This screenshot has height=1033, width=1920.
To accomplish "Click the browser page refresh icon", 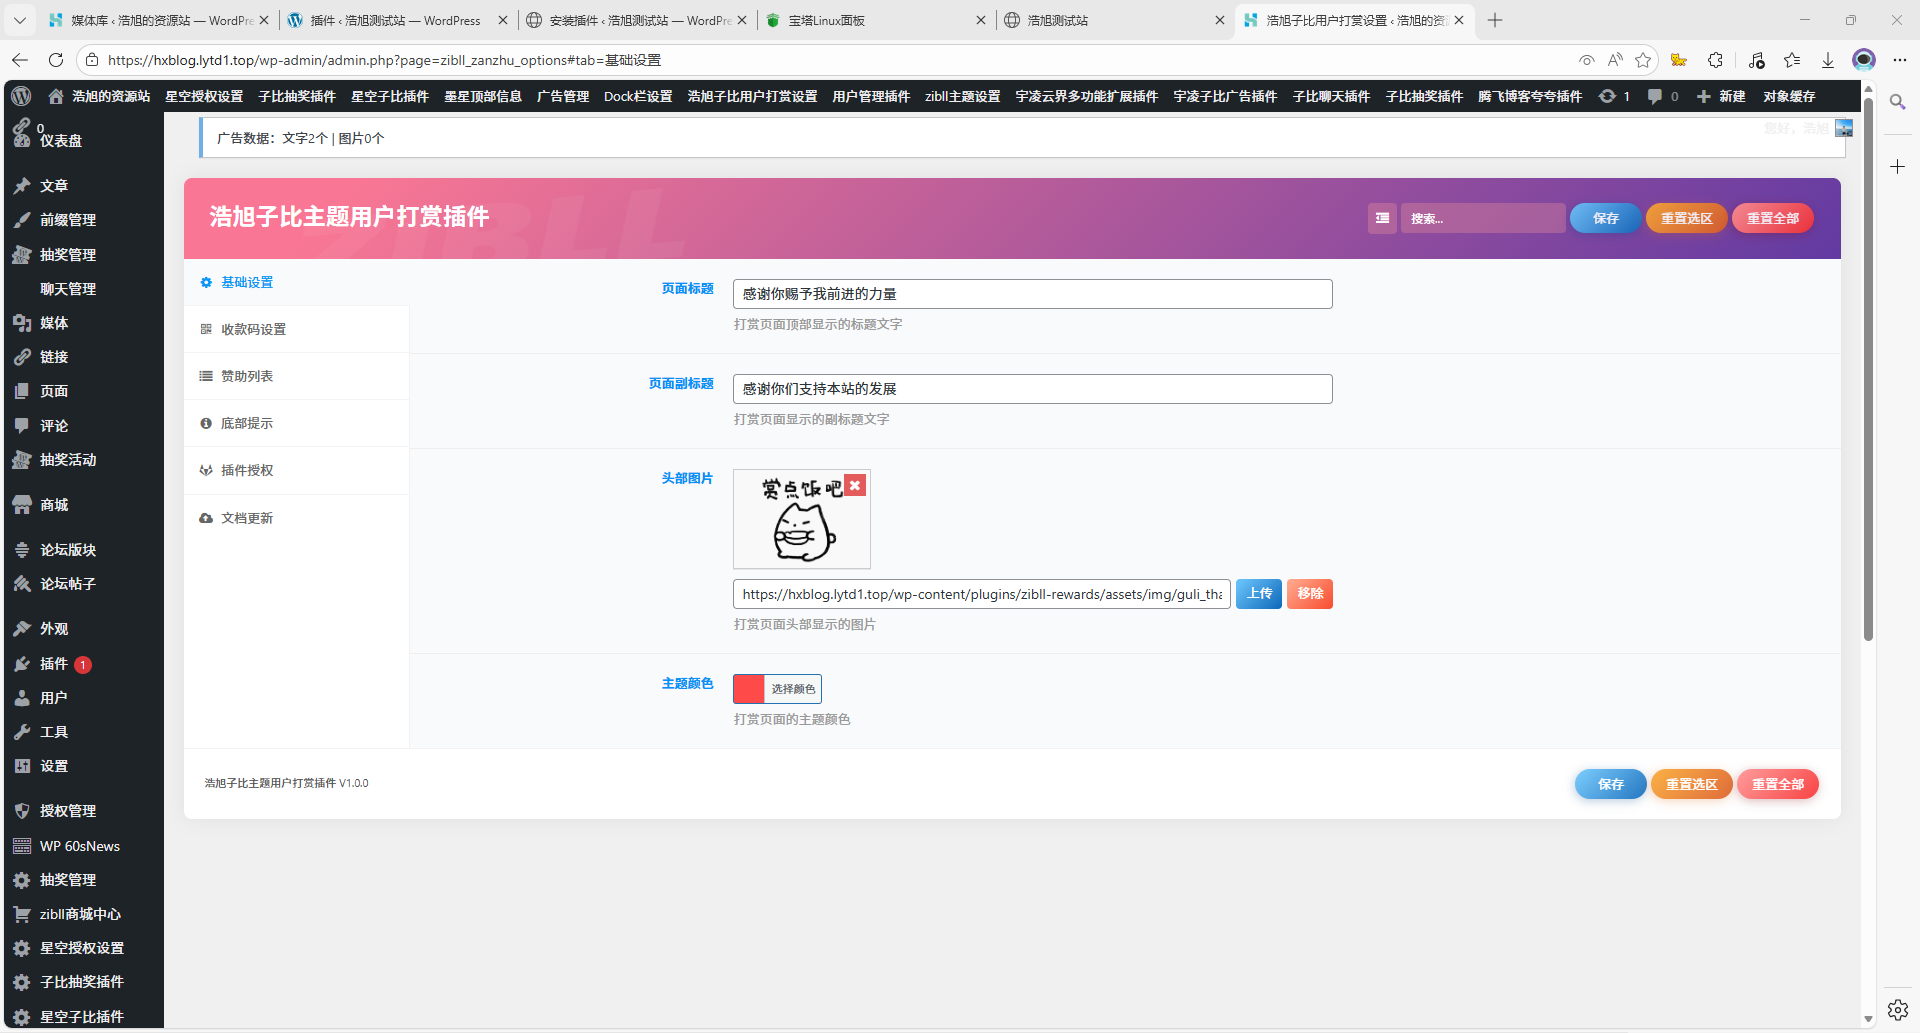I will click(56, 60).
